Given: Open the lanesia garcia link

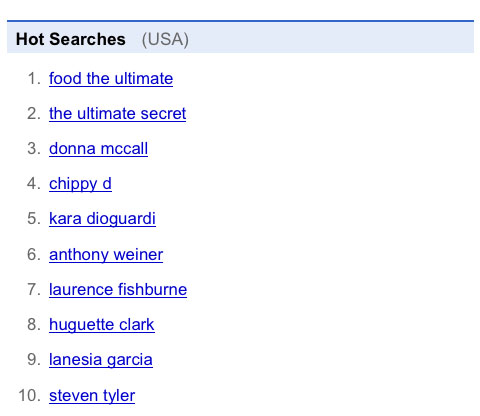Looking at the screenshot, I should (101, 360).
